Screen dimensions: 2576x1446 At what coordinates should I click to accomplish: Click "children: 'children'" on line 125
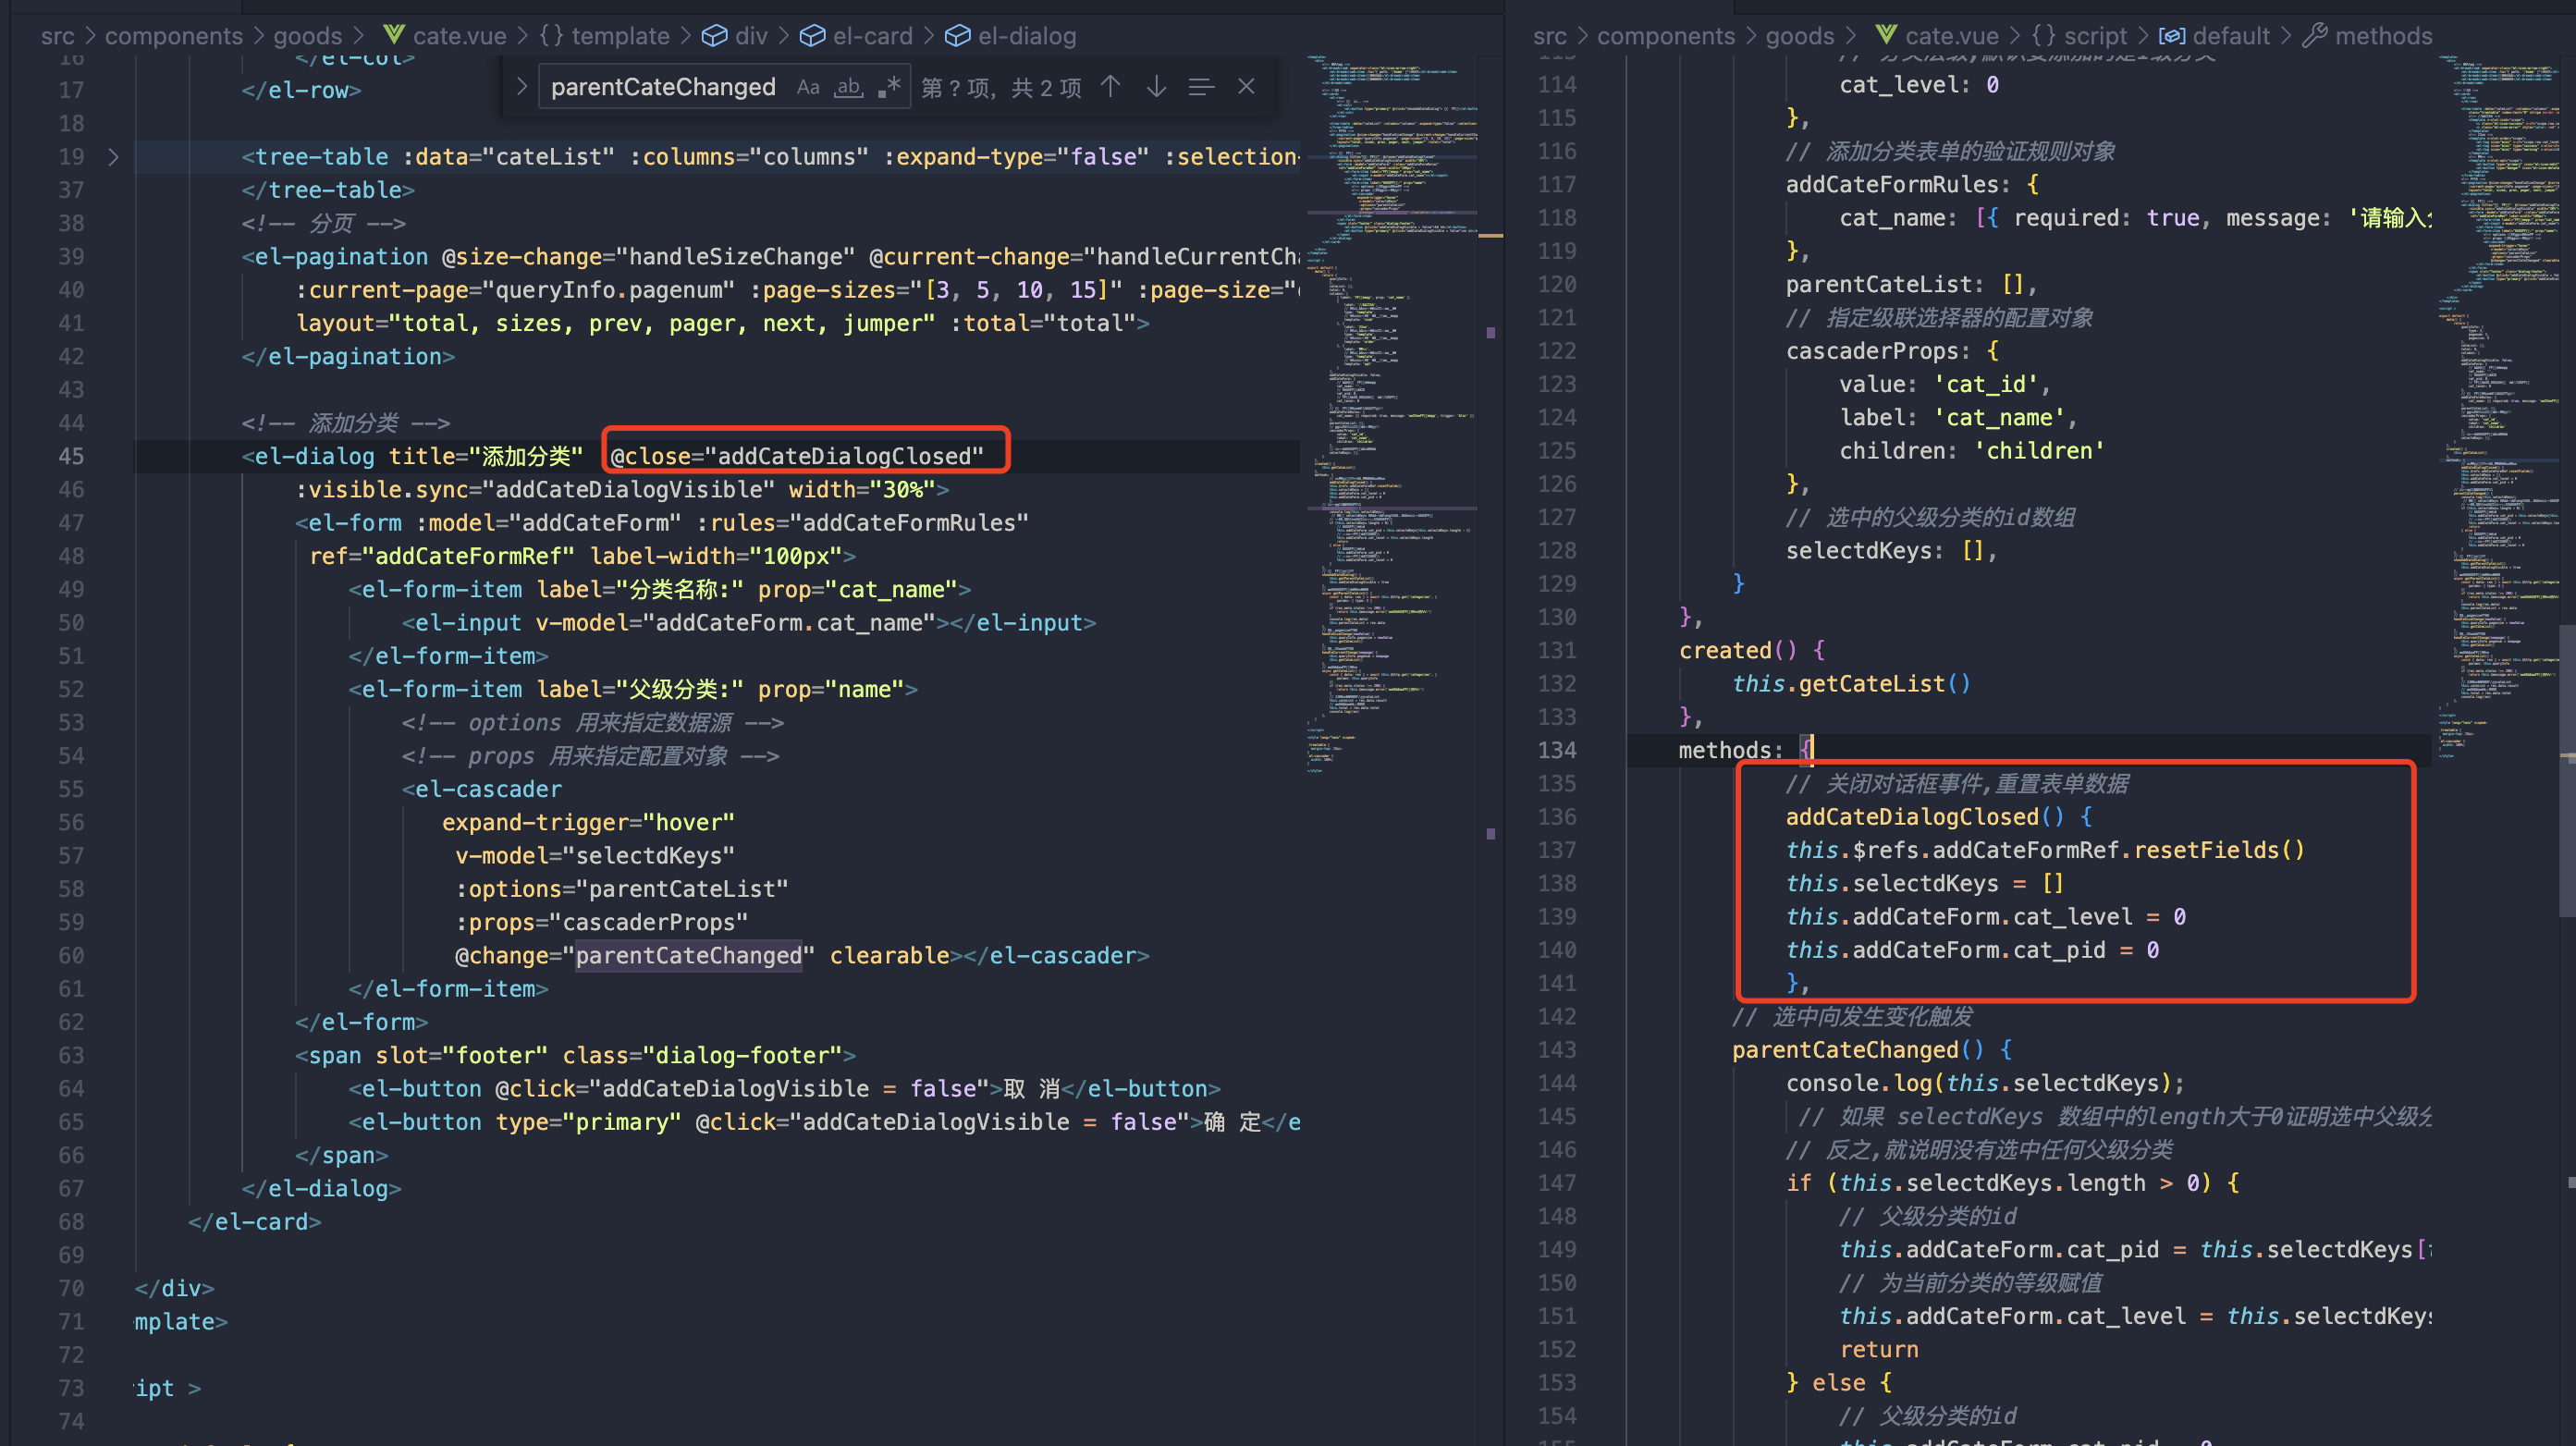click(1971, 451)
